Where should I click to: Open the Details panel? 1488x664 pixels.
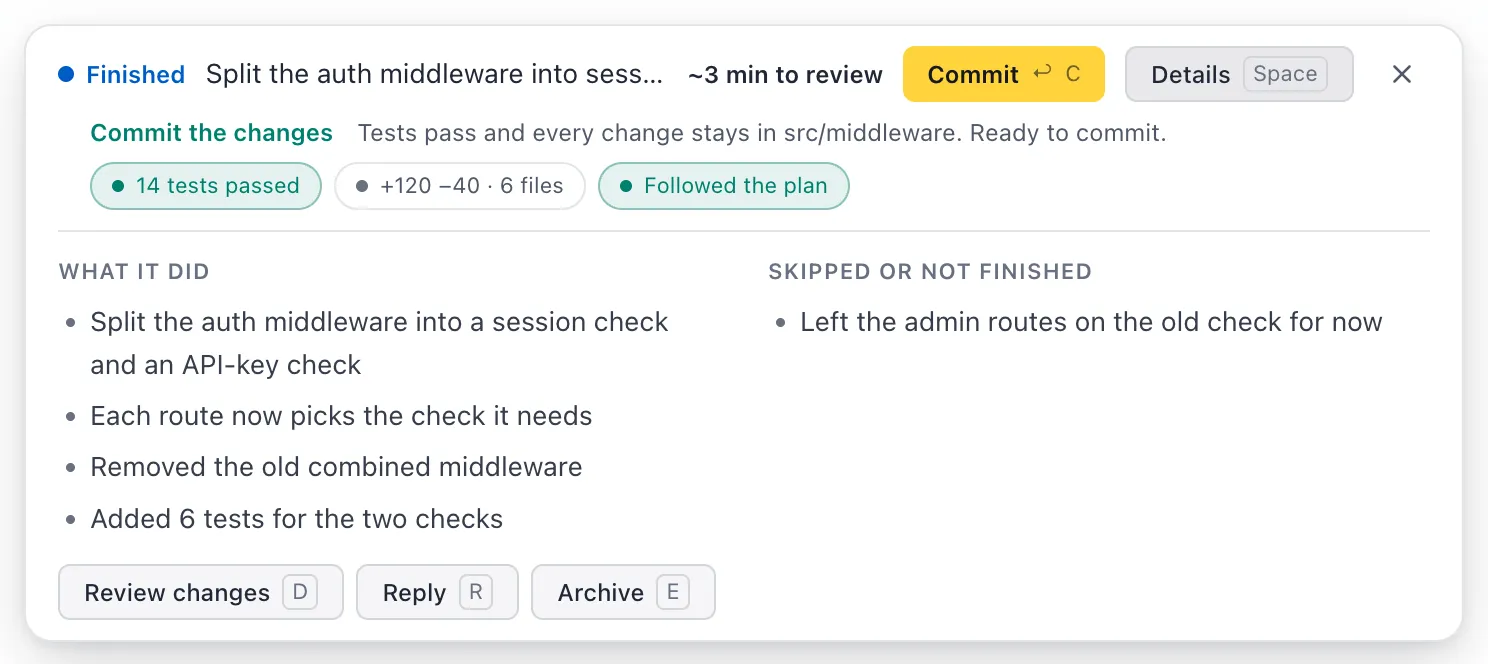coord(1239,74)
